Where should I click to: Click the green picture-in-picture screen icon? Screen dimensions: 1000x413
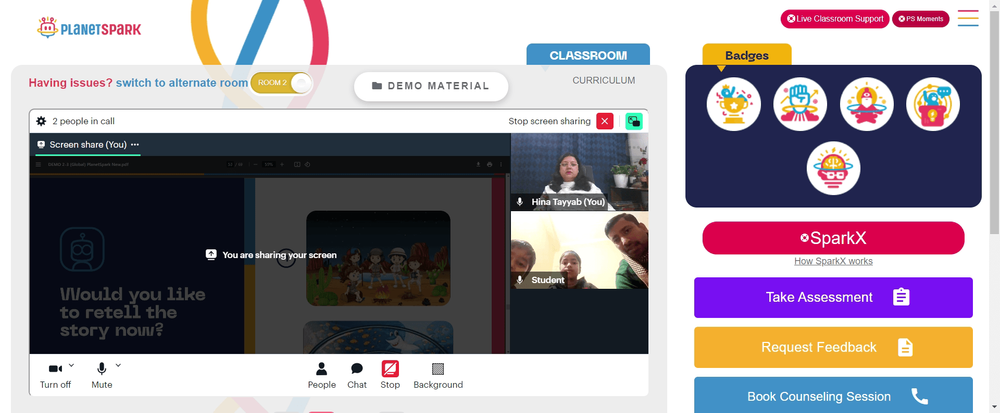click(634, 121)
